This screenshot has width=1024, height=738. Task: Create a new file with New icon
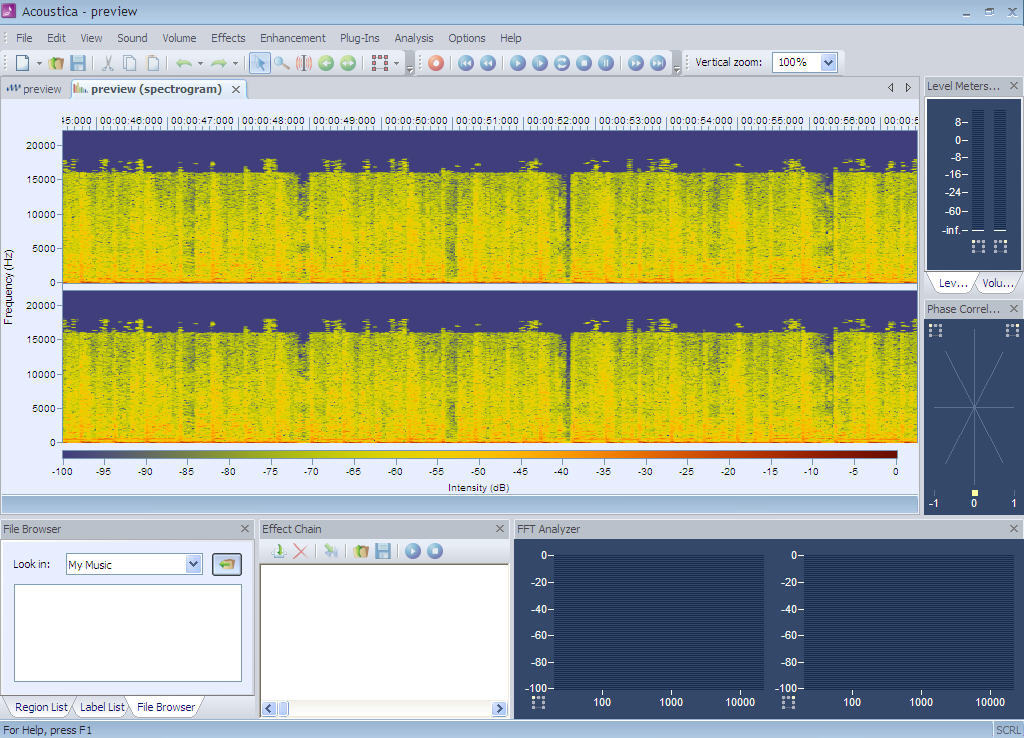(22, 63)
